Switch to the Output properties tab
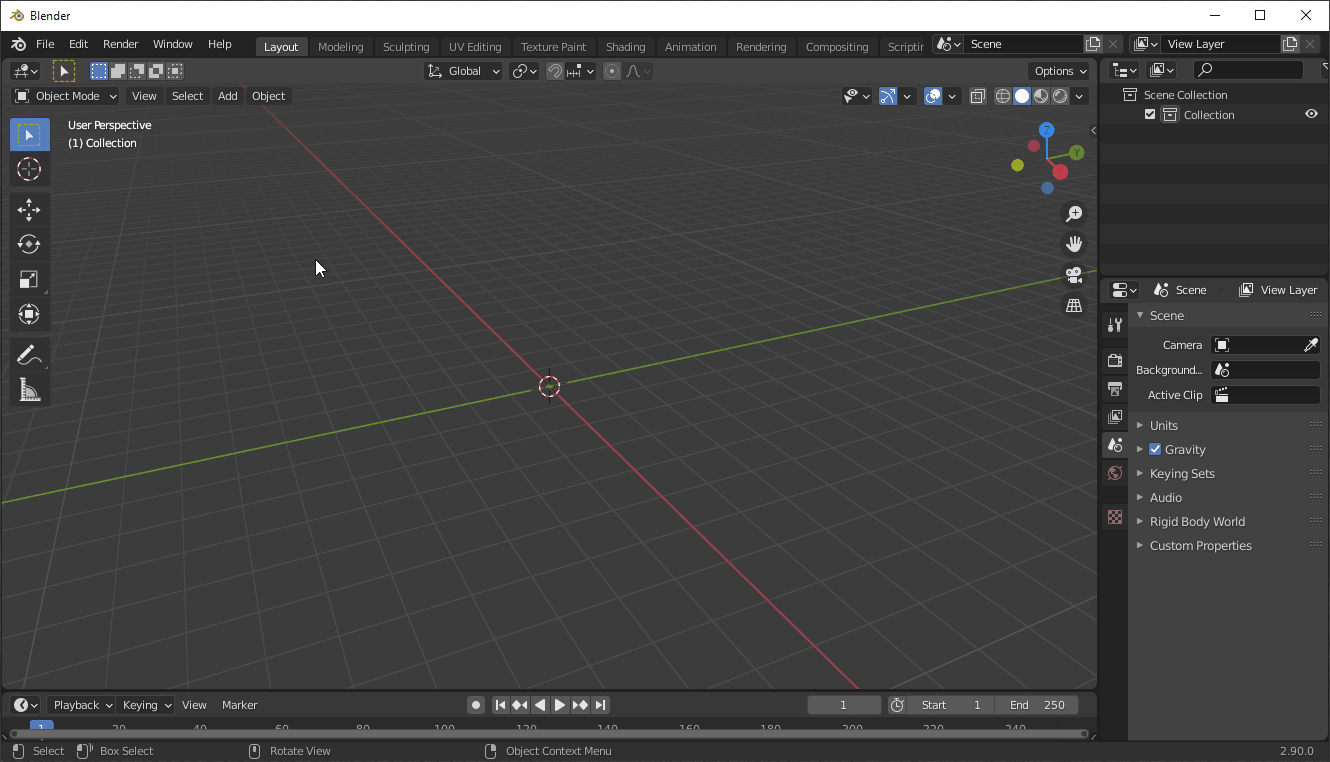This screenshot has width=1330, height=762. click(x=1114, y=388)
